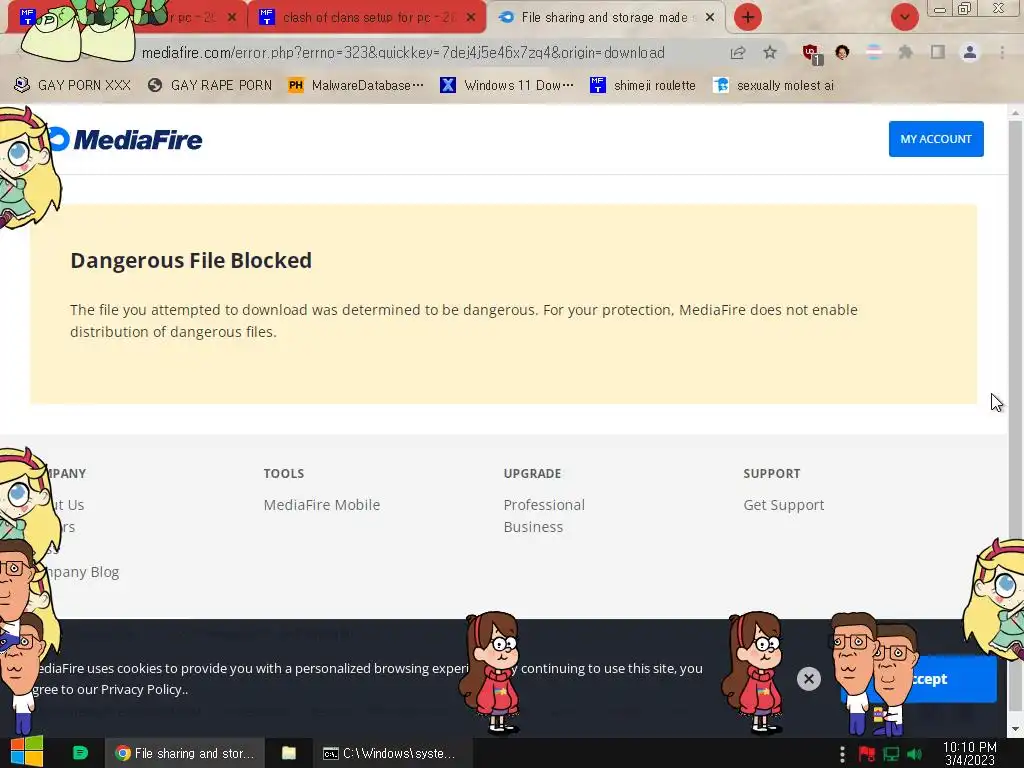Switch to the Chrome File sharing taskbar item
This screenshot has width=1024, height=768.
(x=184, y=753)
